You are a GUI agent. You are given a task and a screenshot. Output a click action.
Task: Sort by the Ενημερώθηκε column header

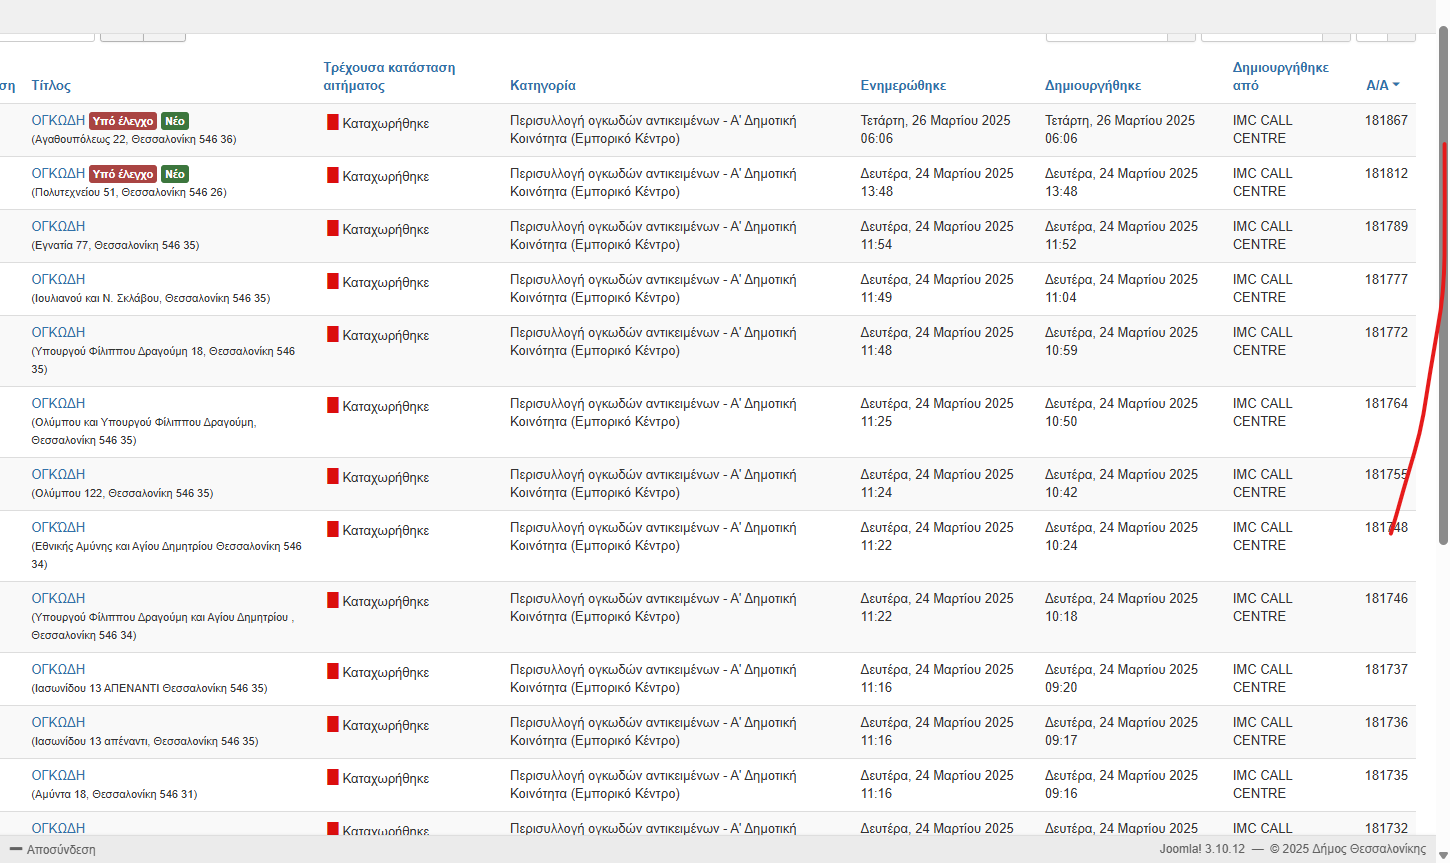pos(903,85)
